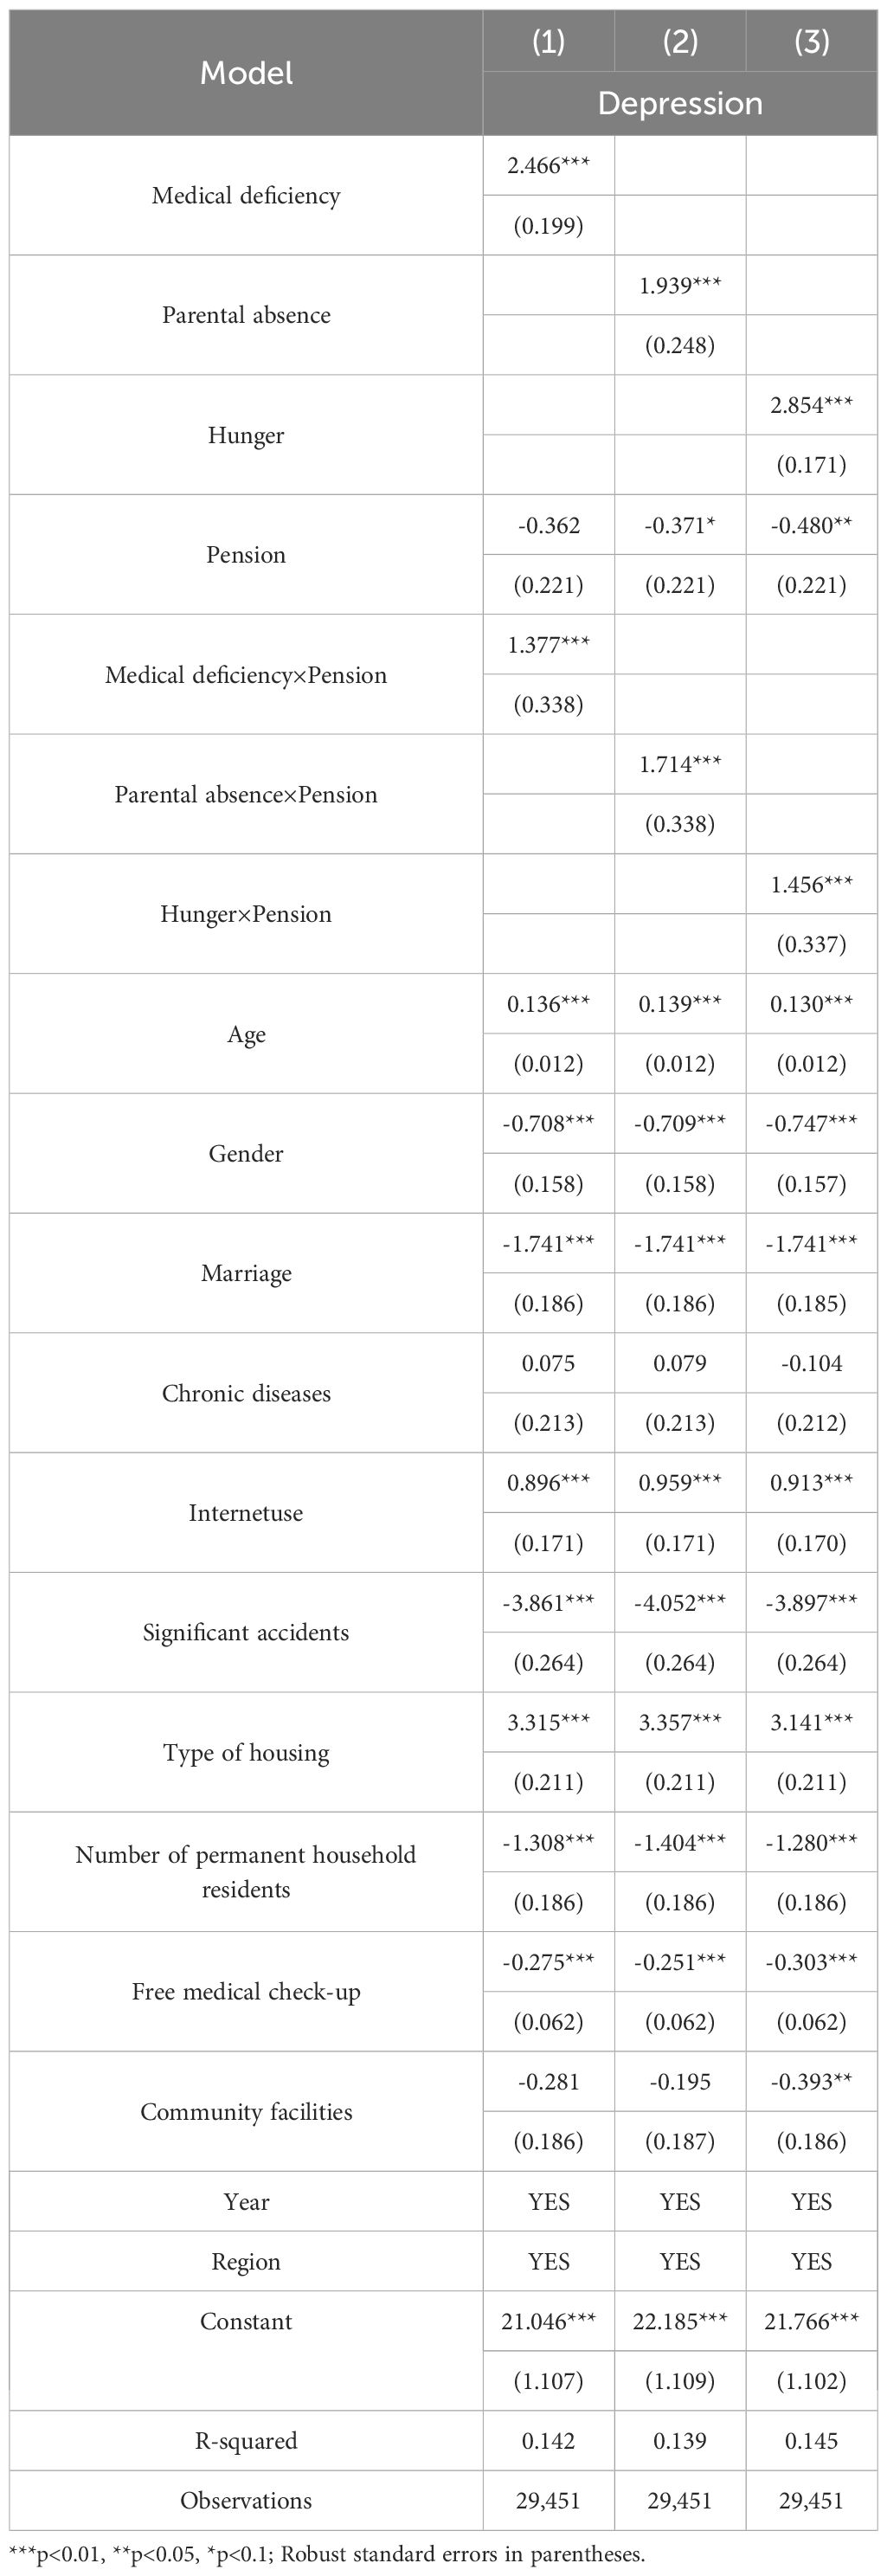
Task: Select the Chronic diseases row label
Action: click(x=246, y=1393)
